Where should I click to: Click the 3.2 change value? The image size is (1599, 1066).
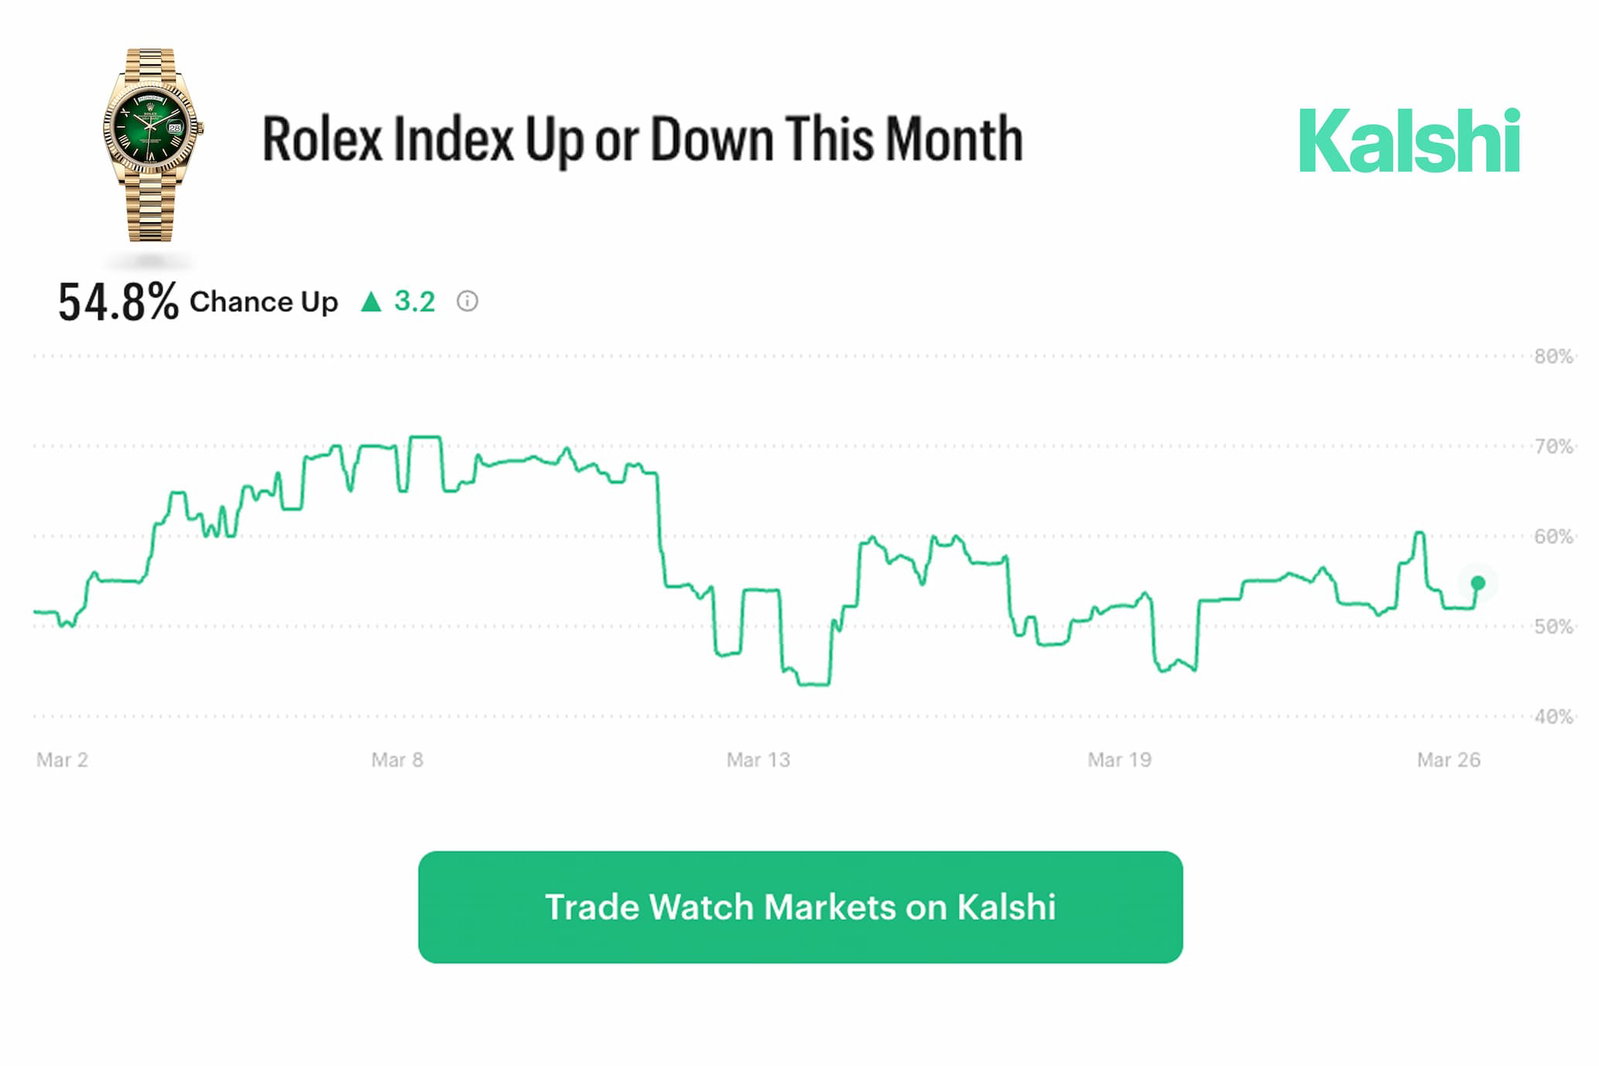(x=414, y=301)
